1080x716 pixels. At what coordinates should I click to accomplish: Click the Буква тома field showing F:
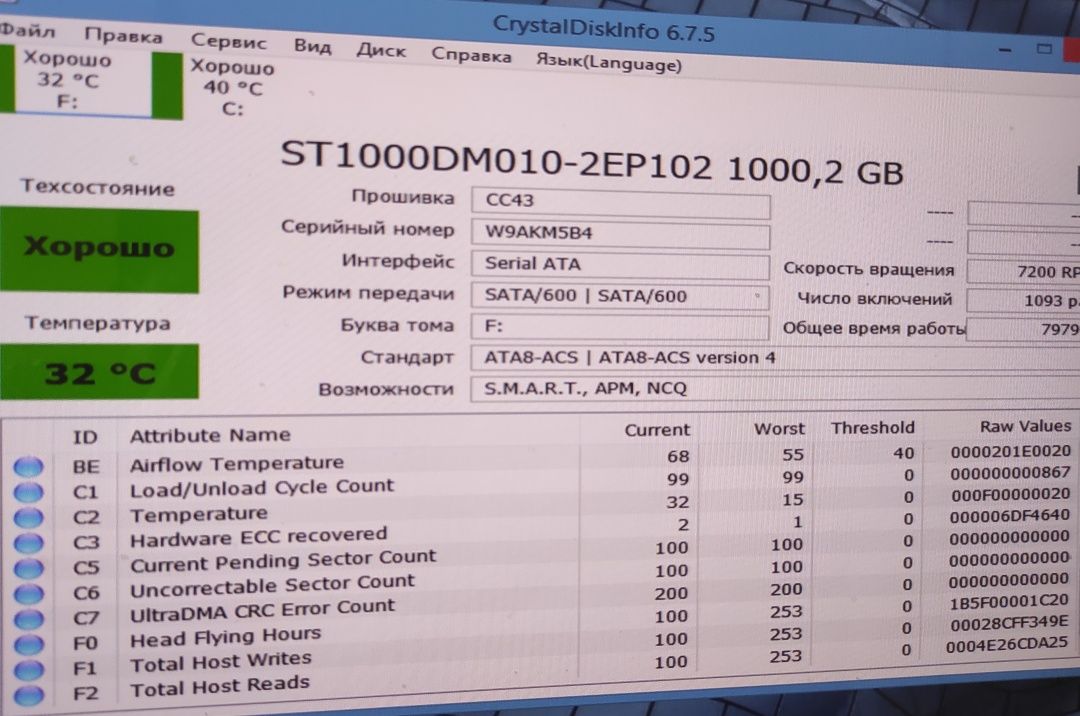tap(621, 326)
